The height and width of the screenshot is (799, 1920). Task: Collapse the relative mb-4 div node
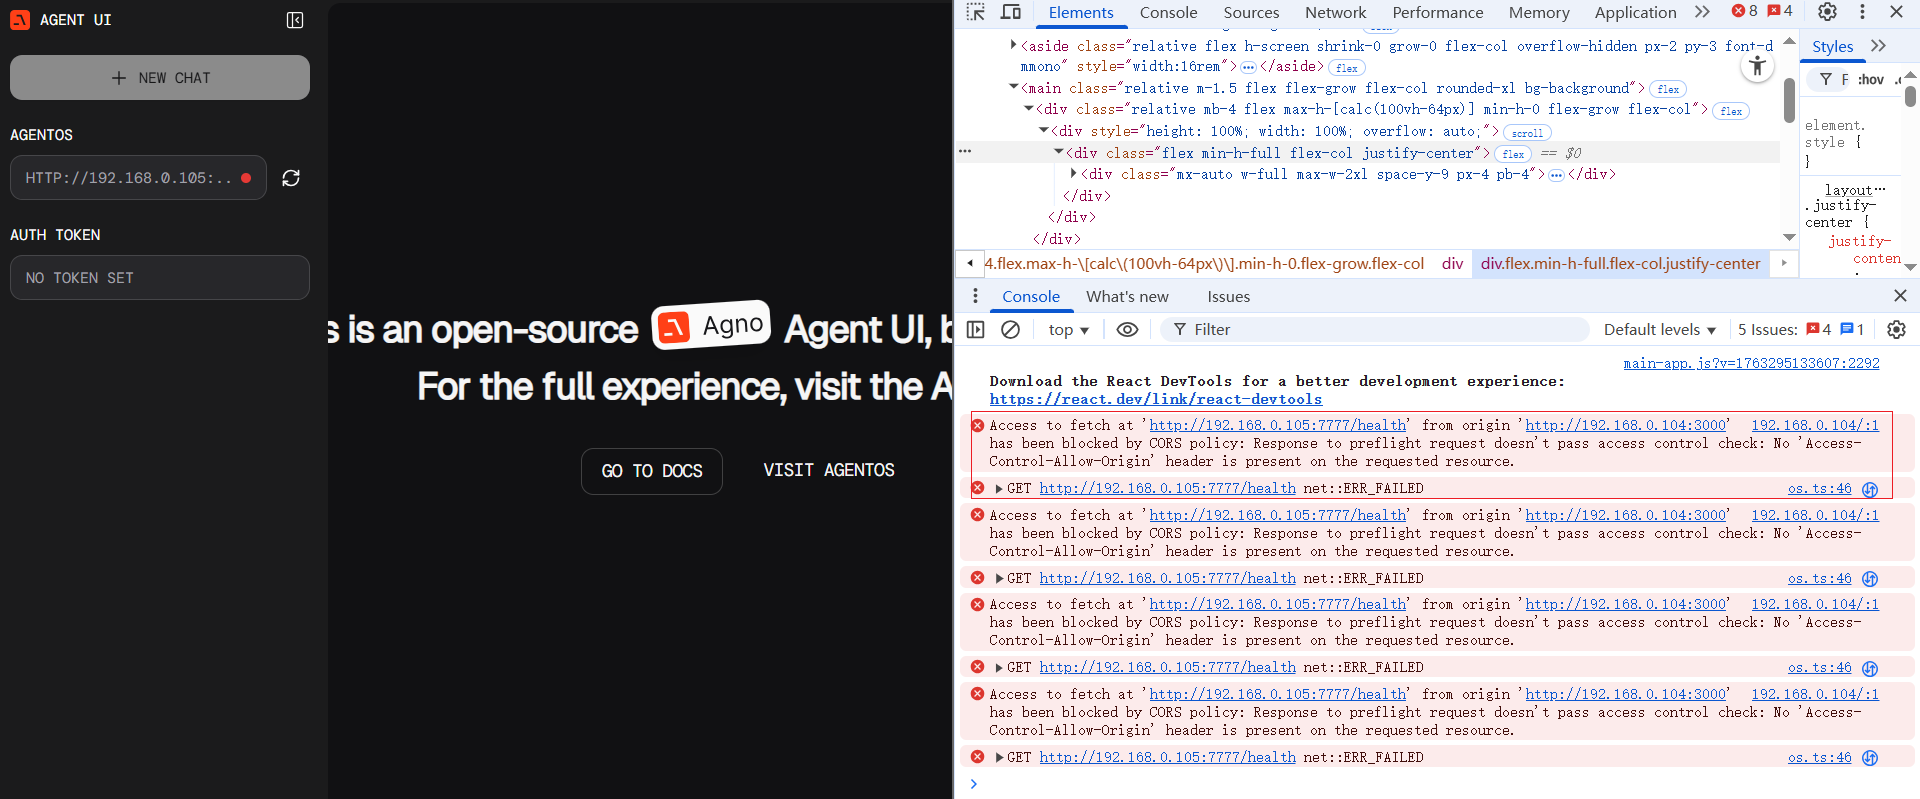(1029, 109)
